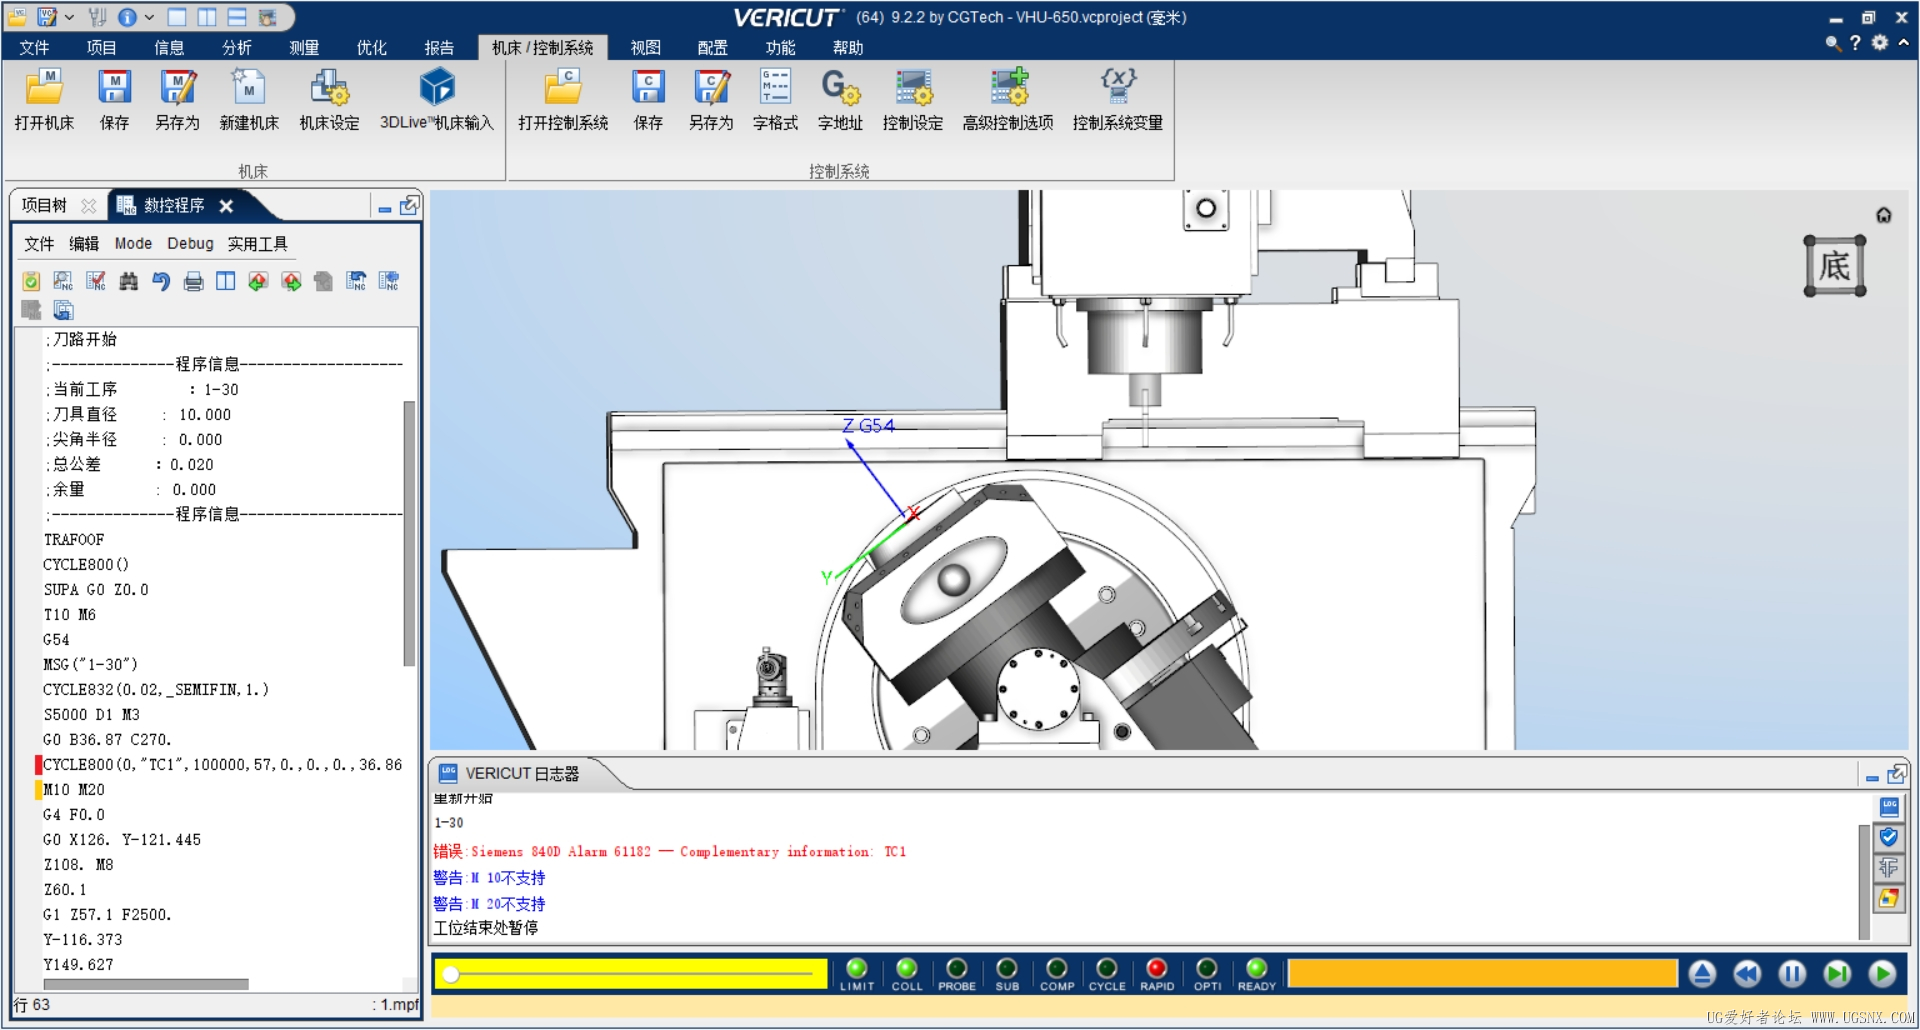Select the M10 M20 program line
The image size is (1920, 1030).
pos(74,789)
